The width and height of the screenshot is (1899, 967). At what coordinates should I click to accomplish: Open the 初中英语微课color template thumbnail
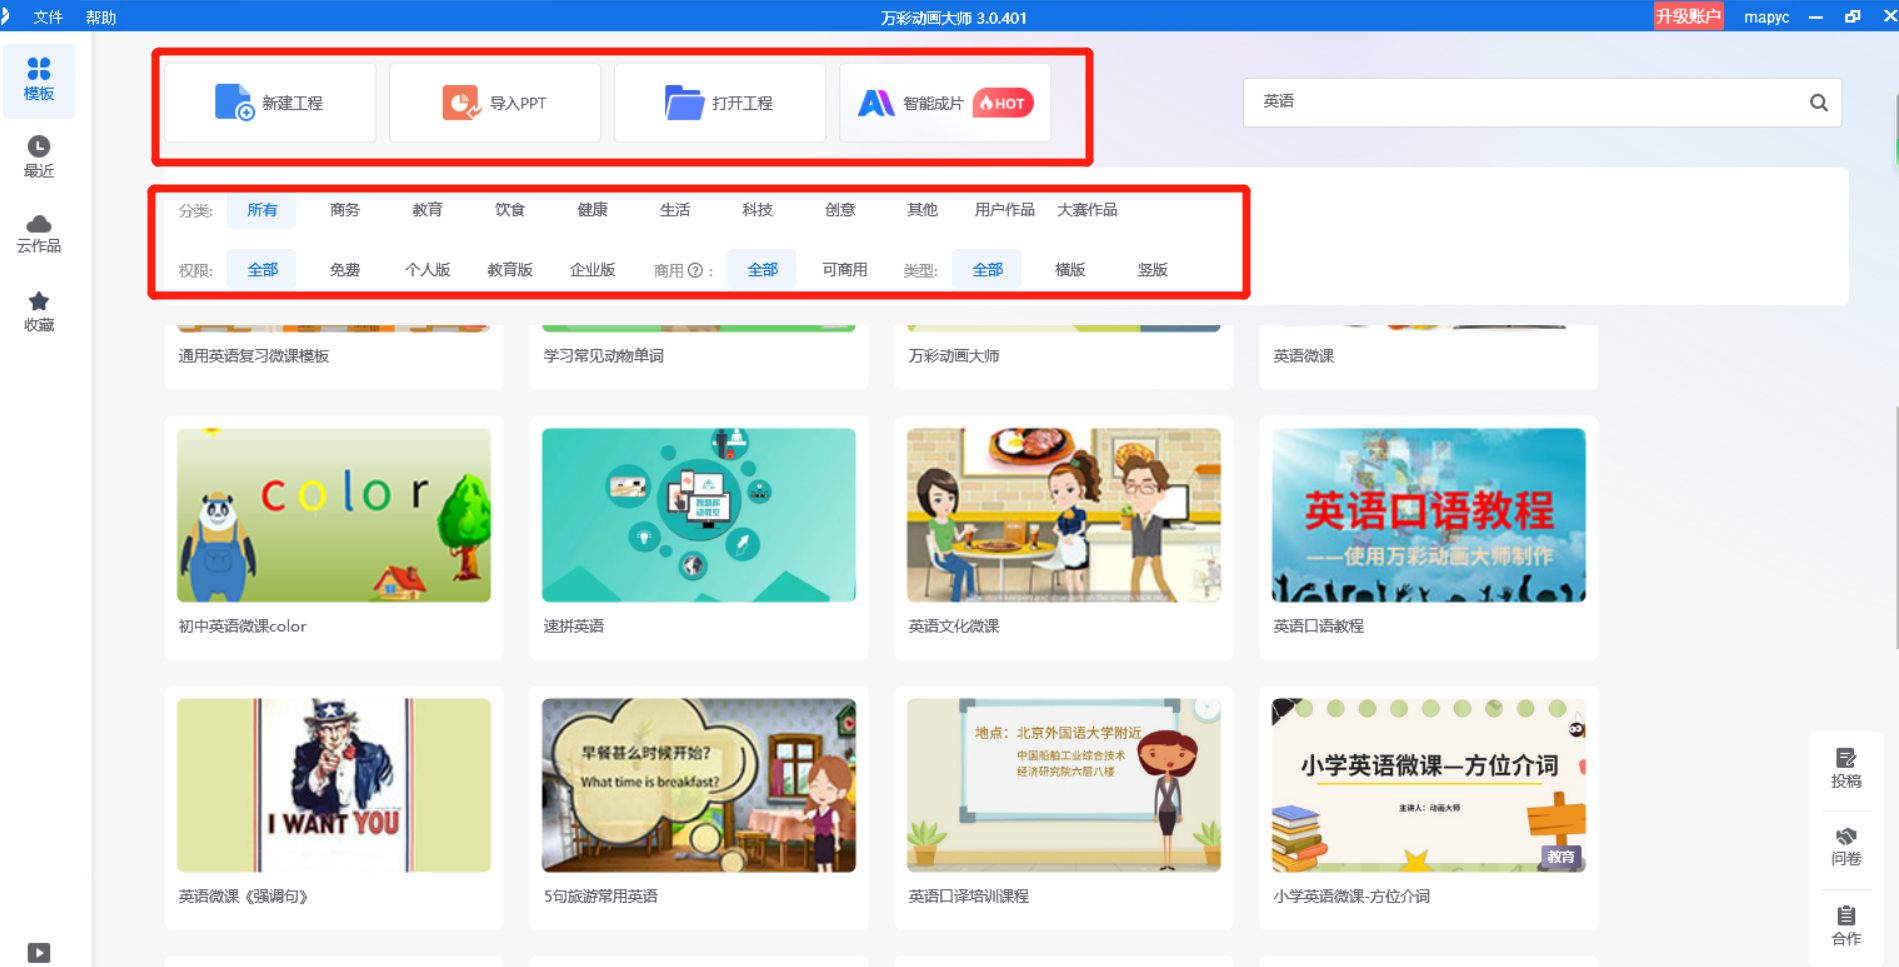[x=334, y=515]
